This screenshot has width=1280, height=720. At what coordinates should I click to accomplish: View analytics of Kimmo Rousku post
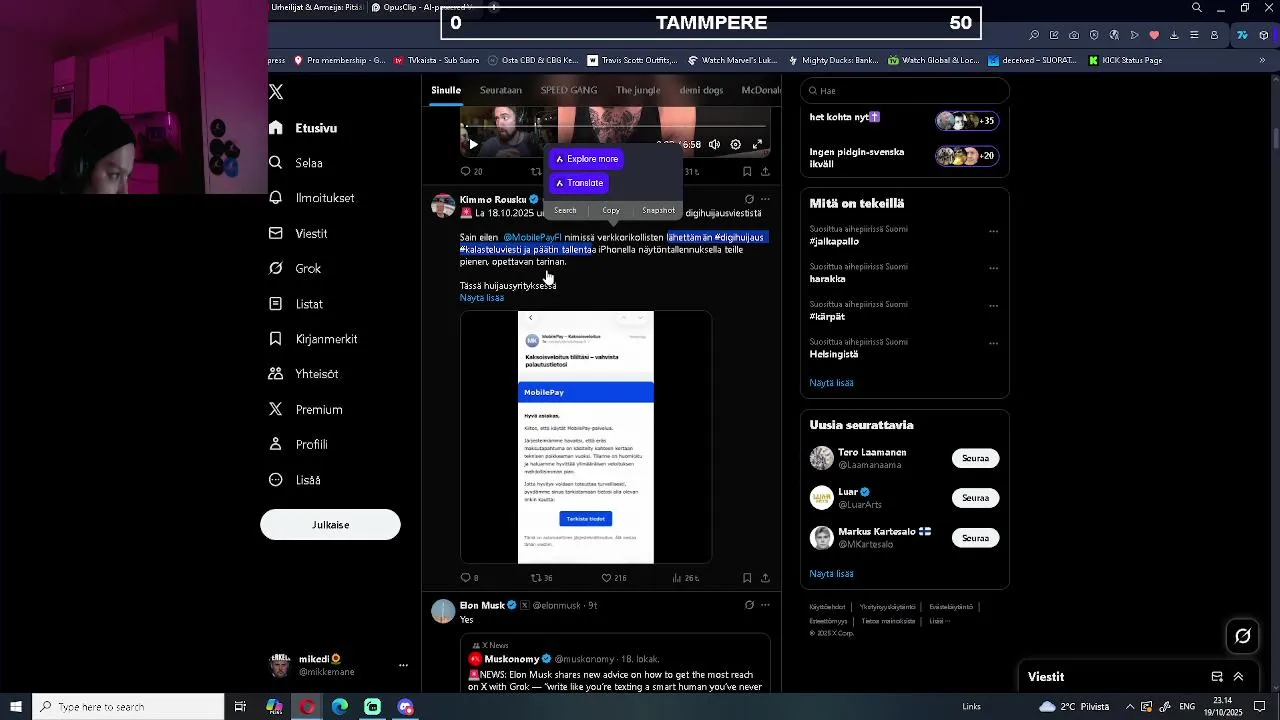click(x=685, y=578)
